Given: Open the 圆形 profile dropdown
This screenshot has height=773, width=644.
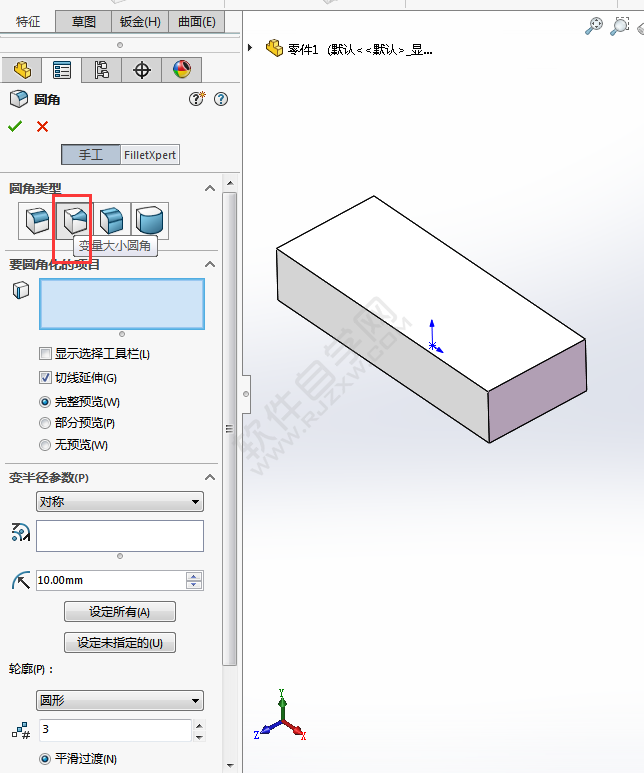Looking at the screenshot, I should [x=120, y=701].
